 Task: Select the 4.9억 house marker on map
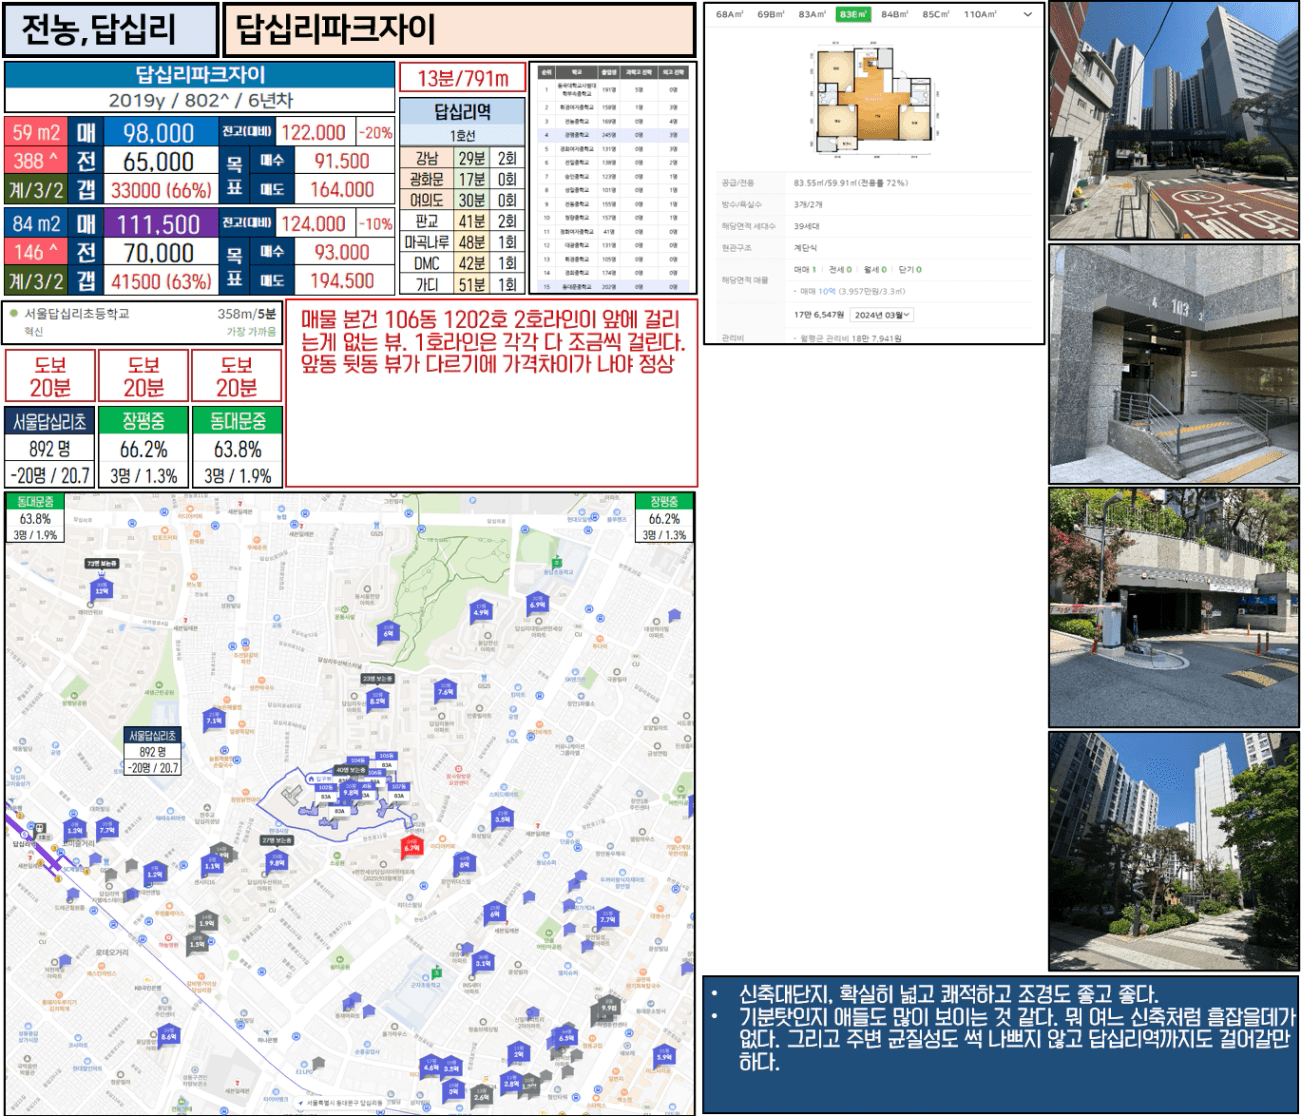point(481,610)
